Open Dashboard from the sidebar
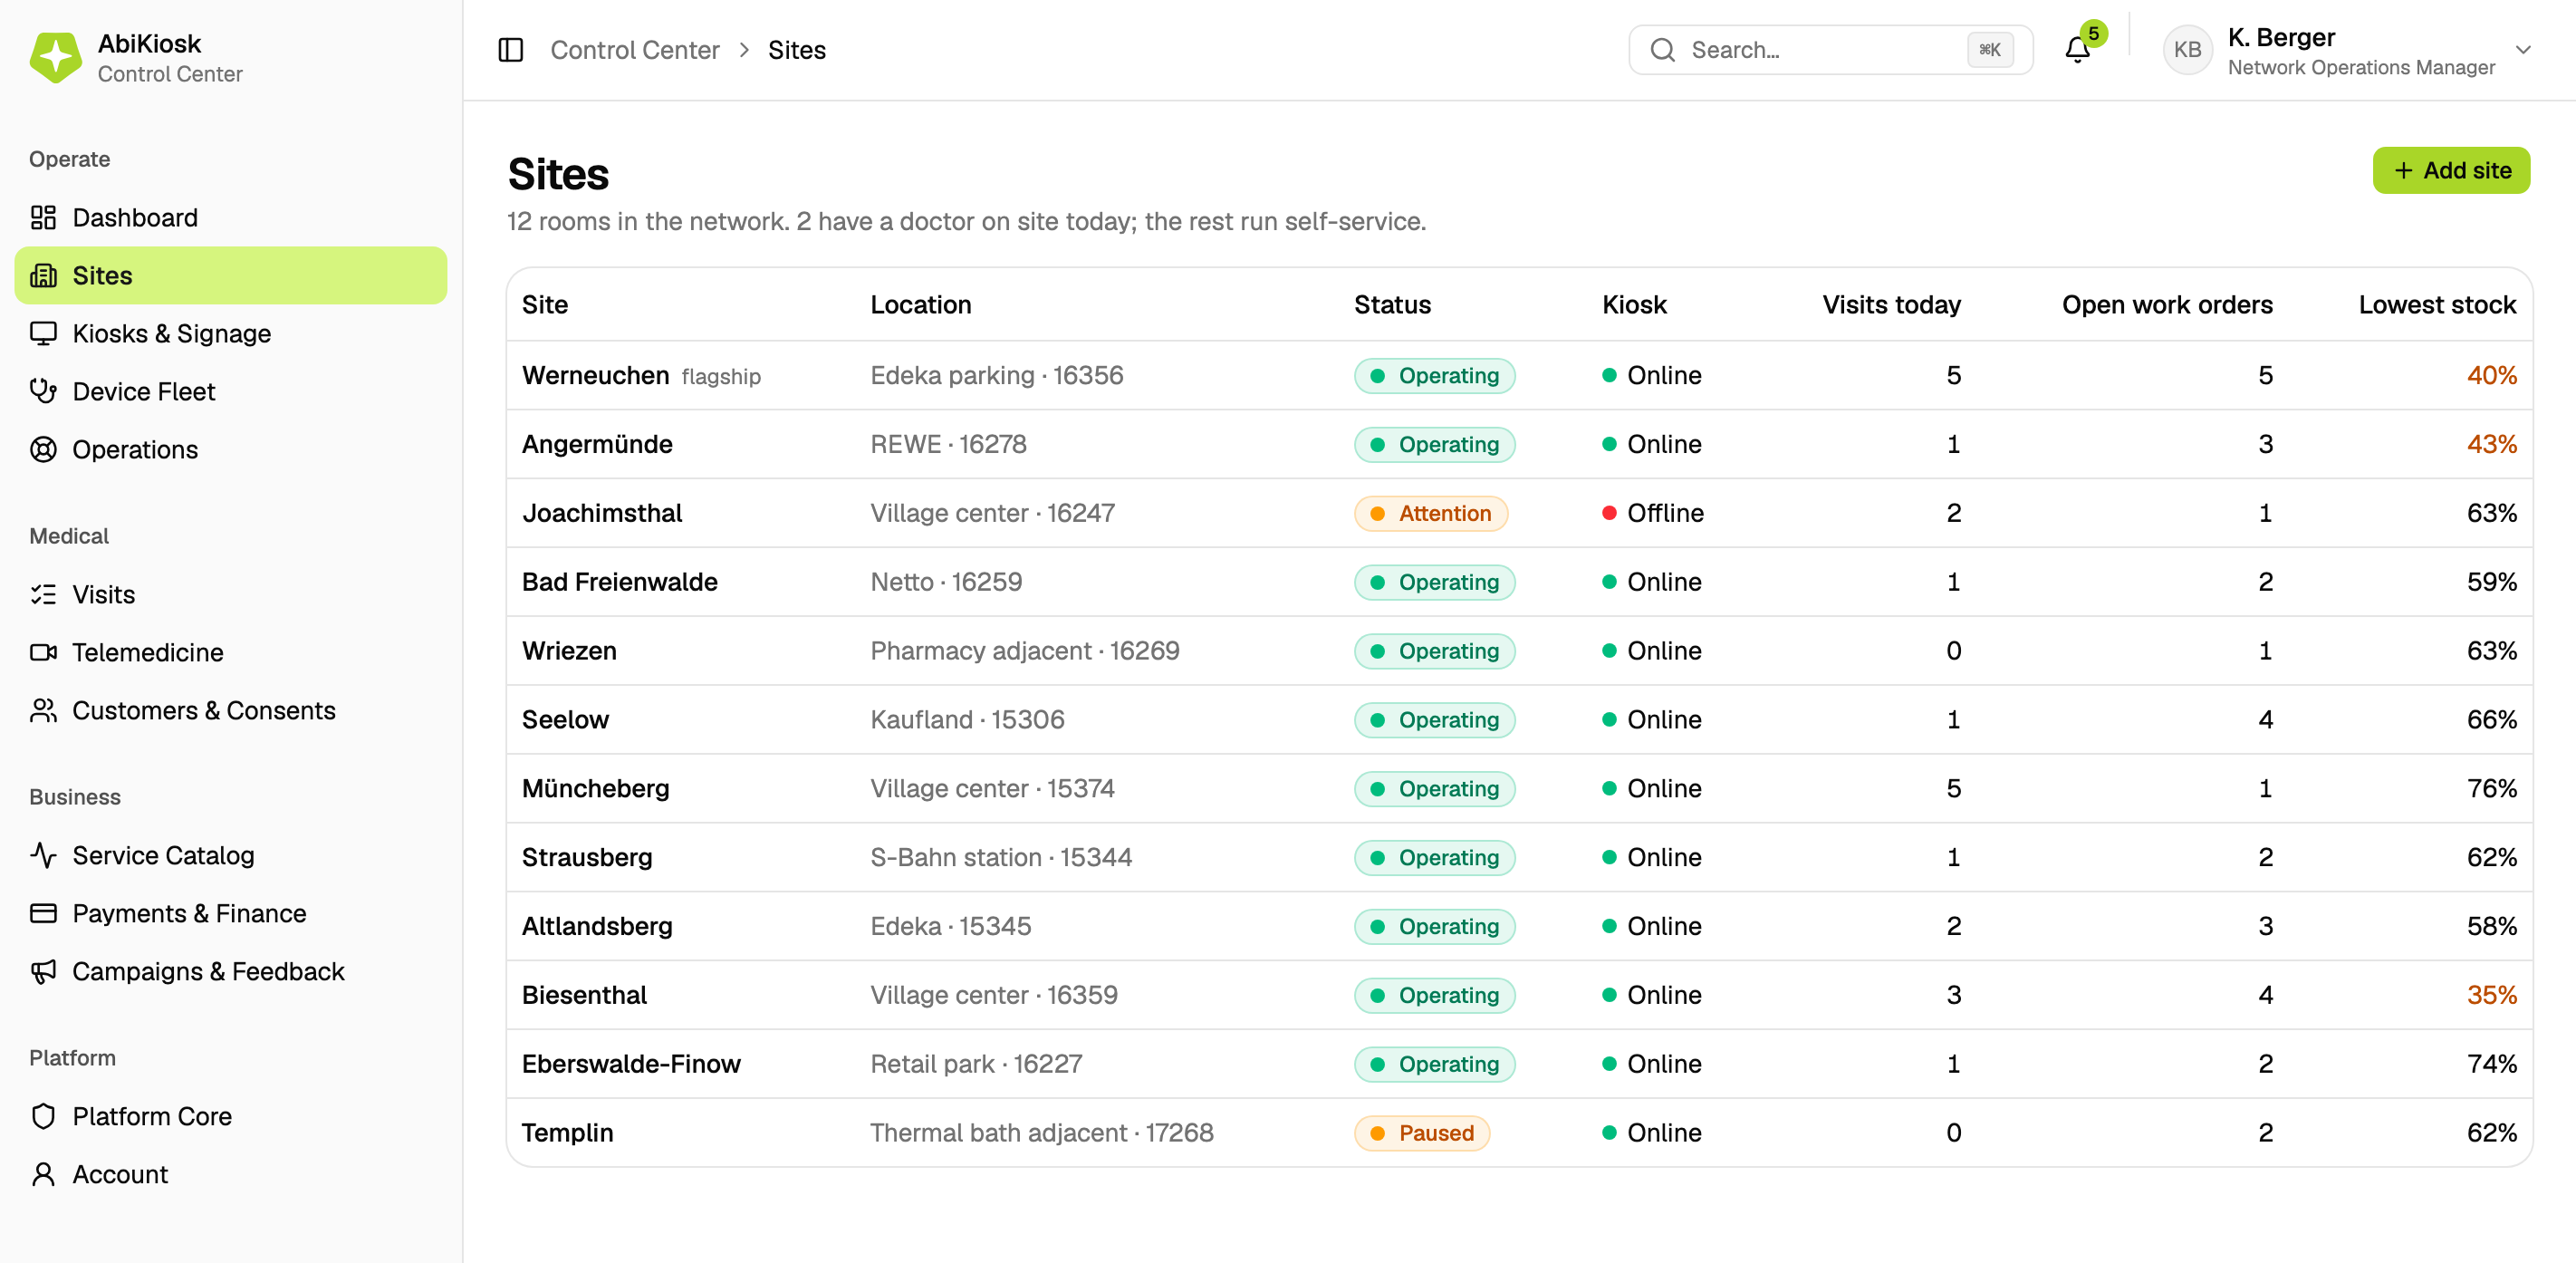 (x=231, y=217)
